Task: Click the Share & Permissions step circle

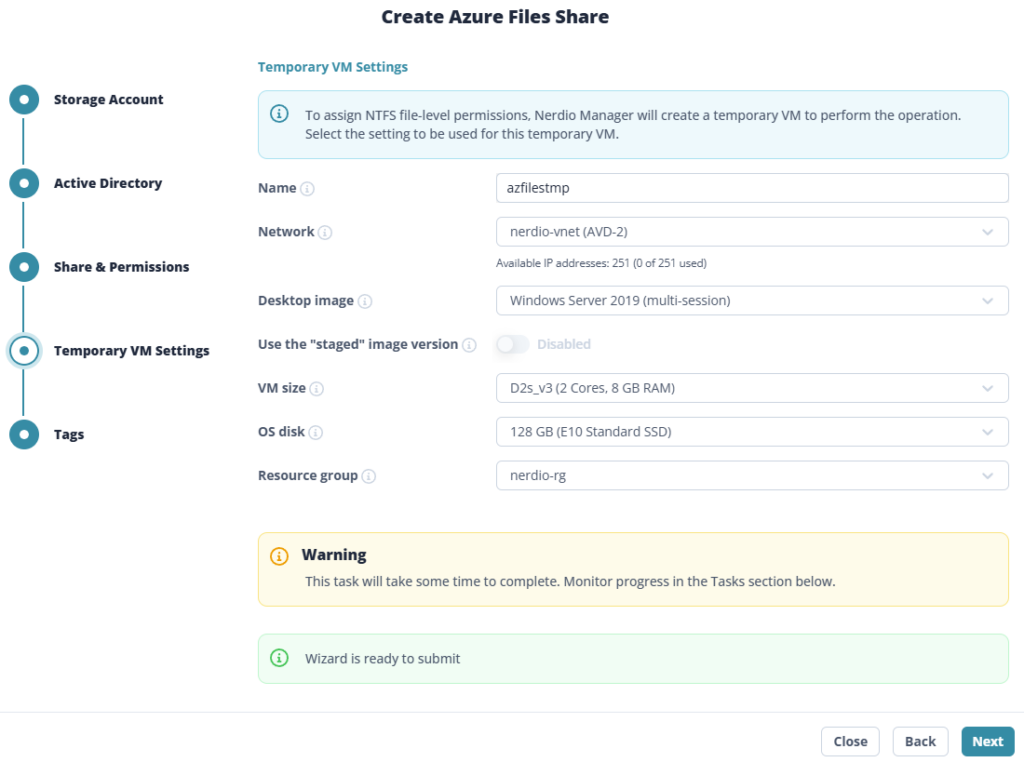Action: (24, 267)
